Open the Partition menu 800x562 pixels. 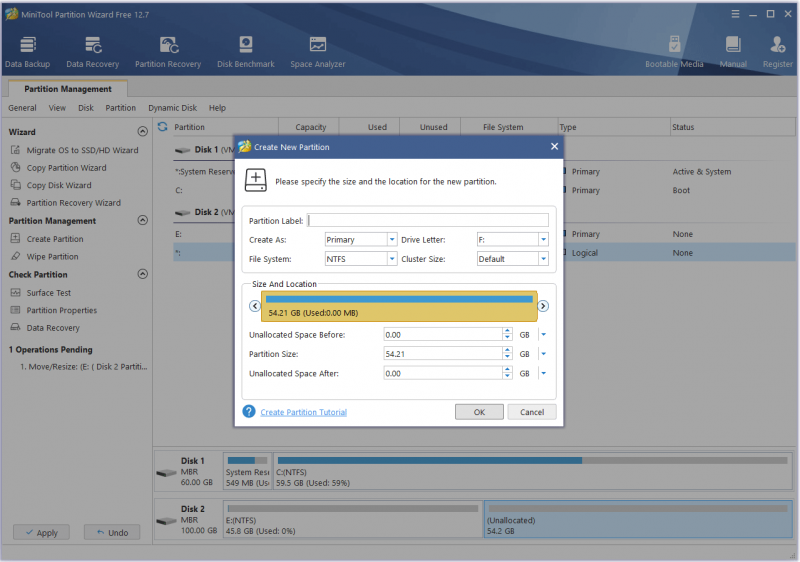coord(120,108)
